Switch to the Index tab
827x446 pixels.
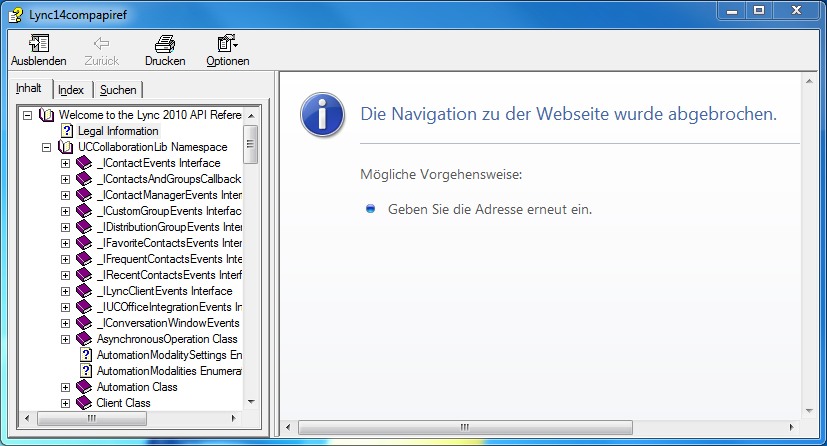[71, 90]
